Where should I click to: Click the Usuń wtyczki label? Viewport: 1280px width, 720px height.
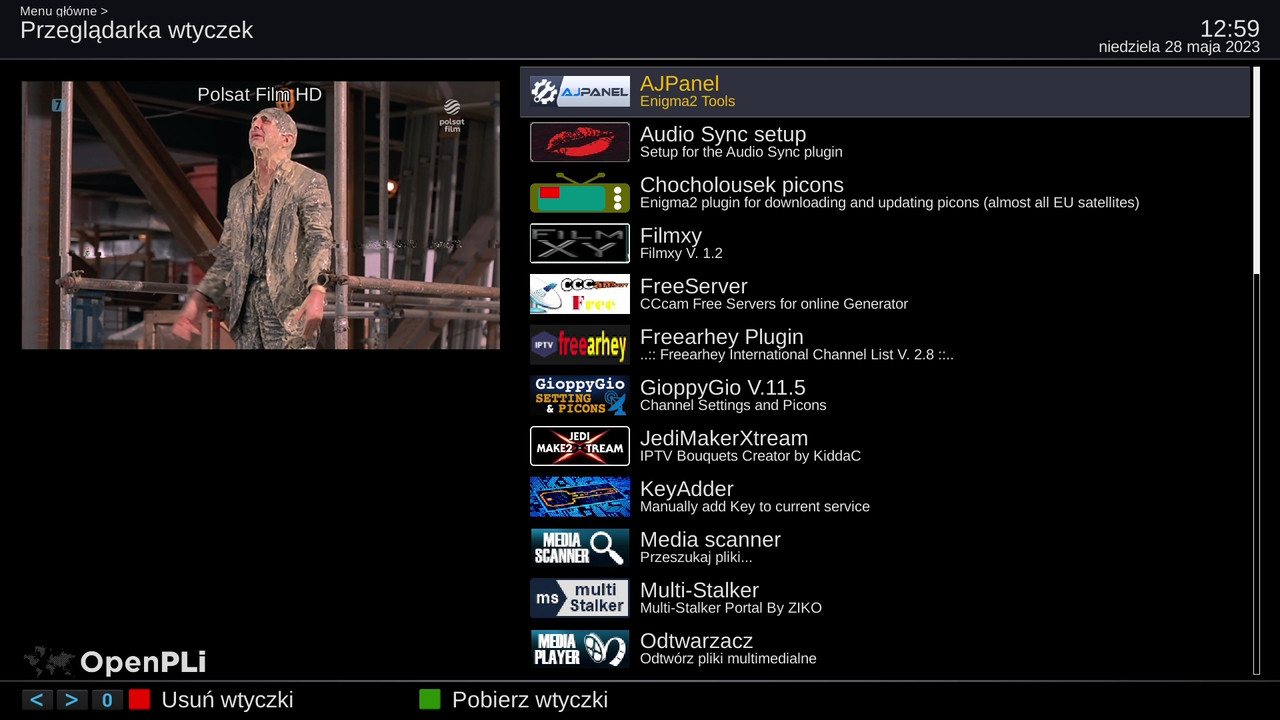click(227, 700)
